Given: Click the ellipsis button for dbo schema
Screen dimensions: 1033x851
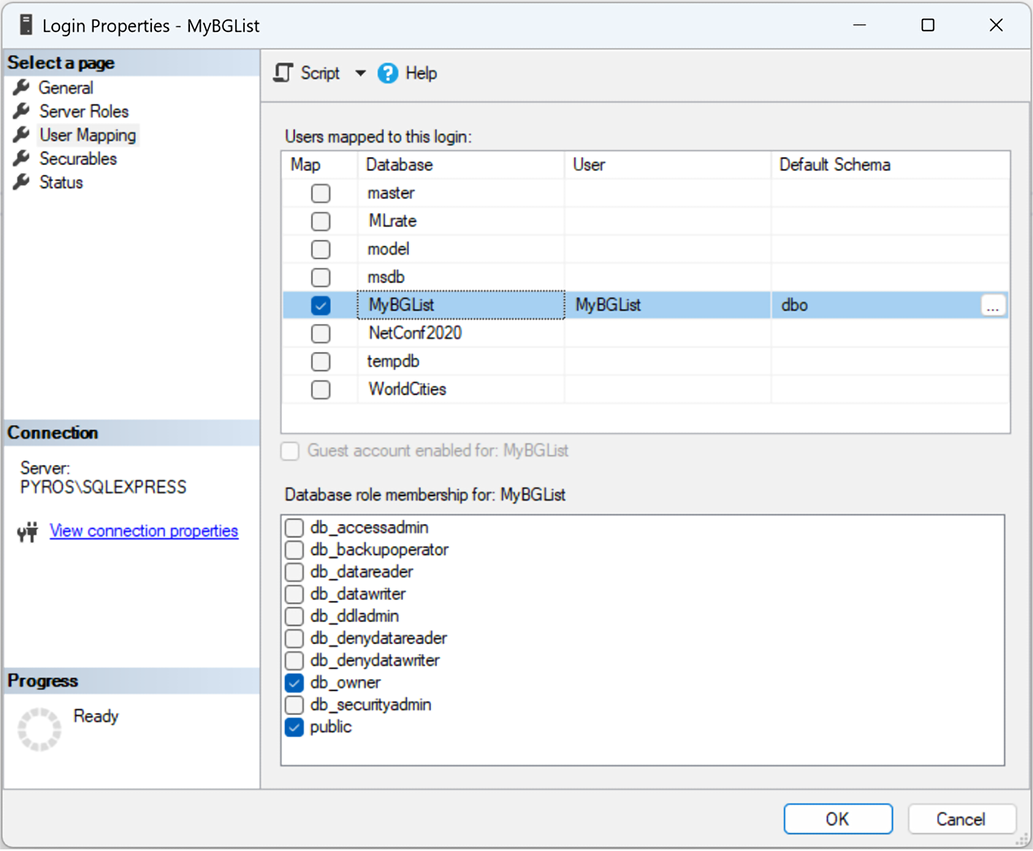Looking at the screenshot, I should tap(993, 306).
